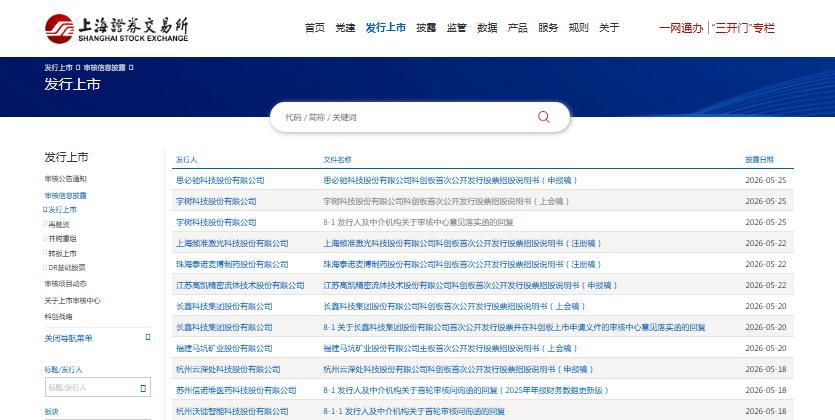The height and width of the screenshot is (420, 835).
Task: Open issuer 珠海泰诺麦博制药股份有限公司
Action: pos(232,265)
